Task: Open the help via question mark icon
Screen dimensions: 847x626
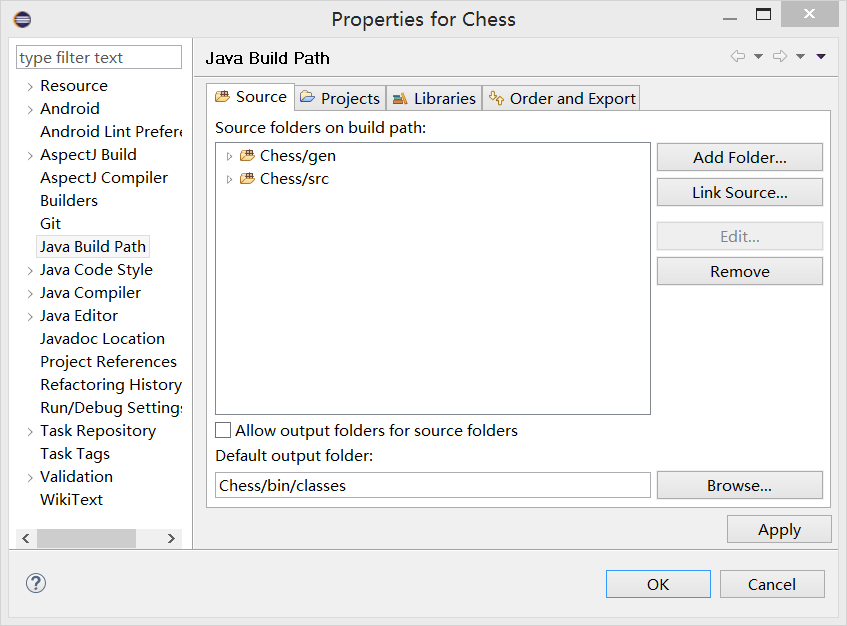Action: click(x=35, y=583)
